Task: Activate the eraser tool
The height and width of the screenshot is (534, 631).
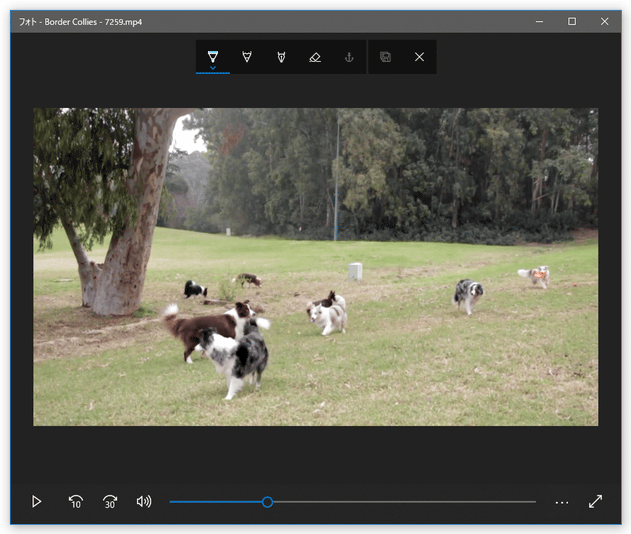Action: tap(315, 57)
